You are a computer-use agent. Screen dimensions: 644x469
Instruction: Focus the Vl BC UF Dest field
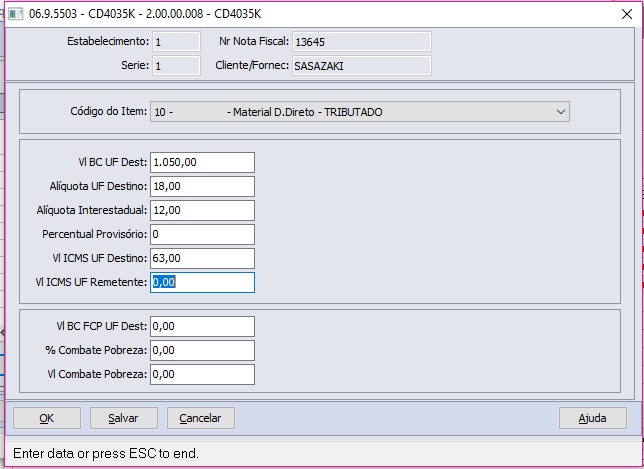(202, 163)
